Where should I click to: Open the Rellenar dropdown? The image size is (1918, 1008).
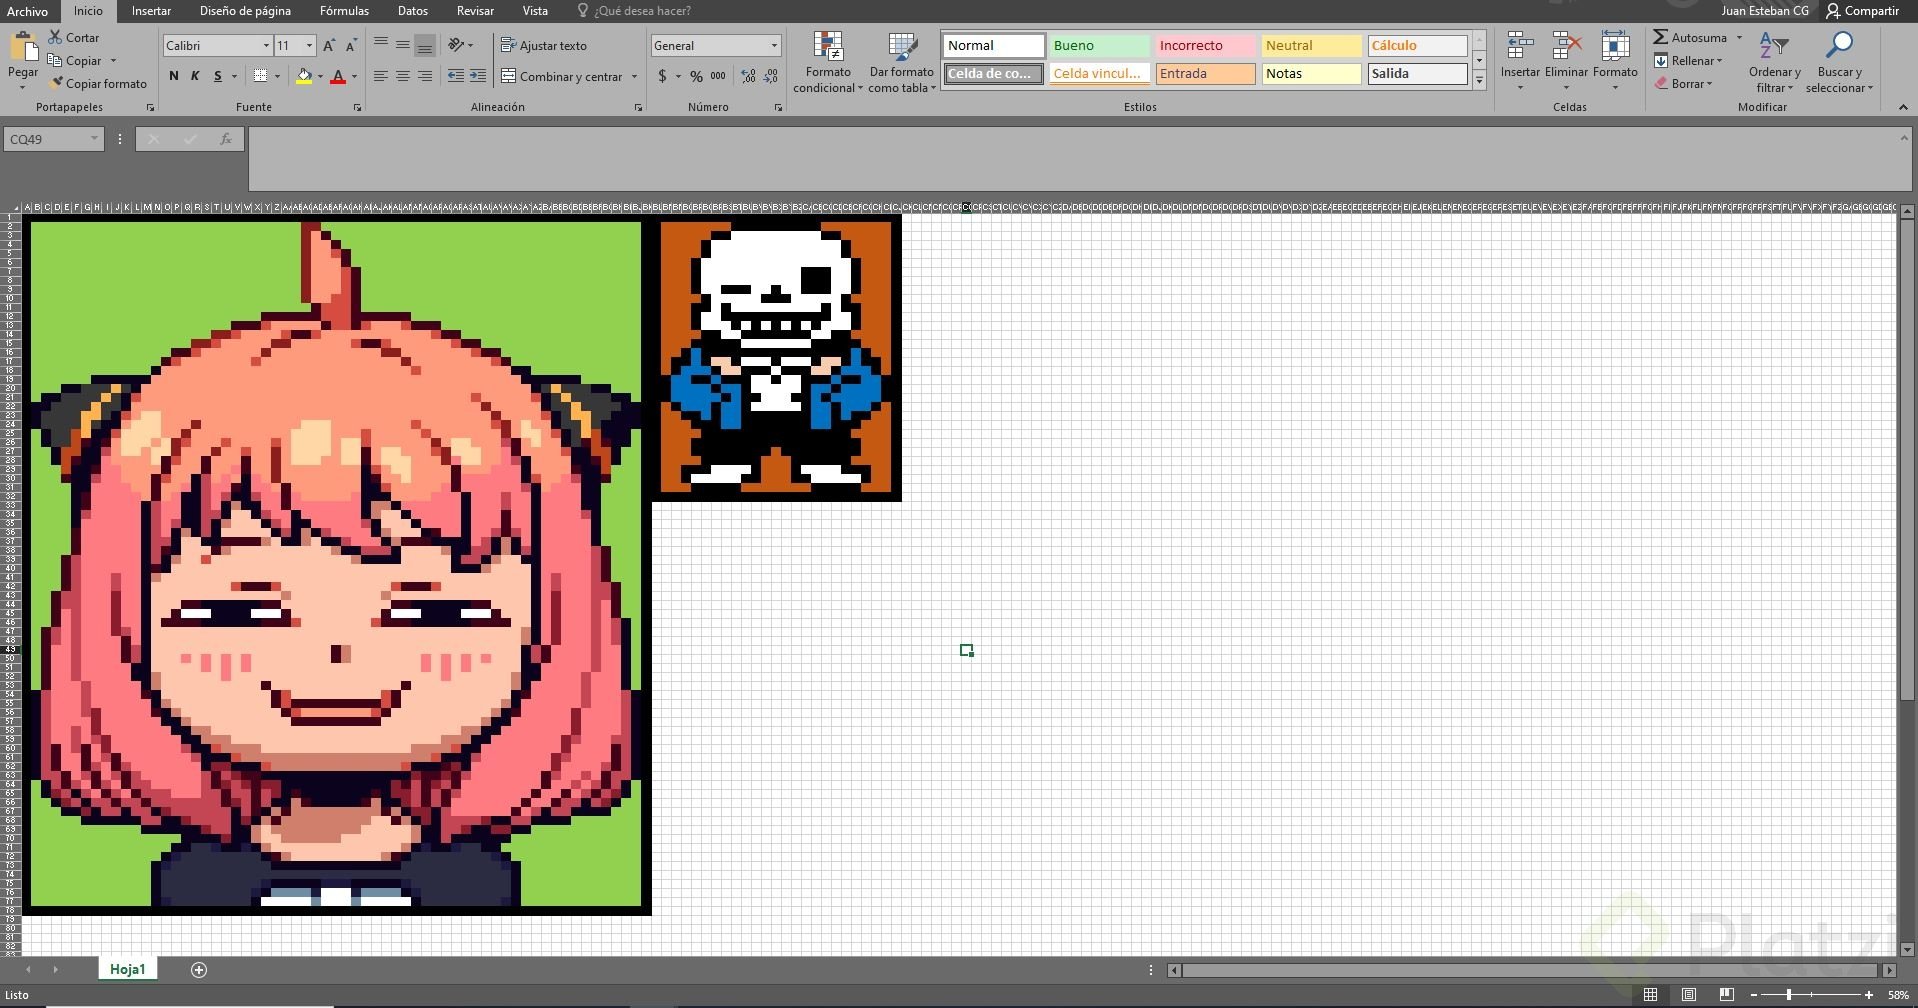1690,61
